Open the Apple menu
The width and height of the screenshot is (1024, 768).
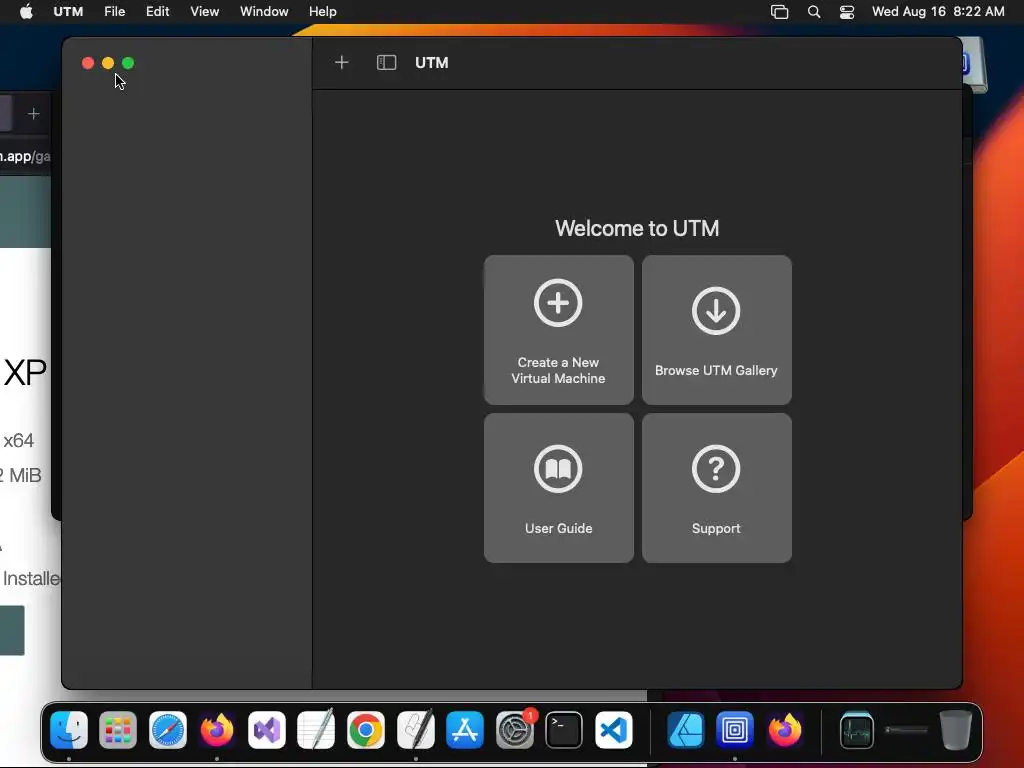coord(26,12)
